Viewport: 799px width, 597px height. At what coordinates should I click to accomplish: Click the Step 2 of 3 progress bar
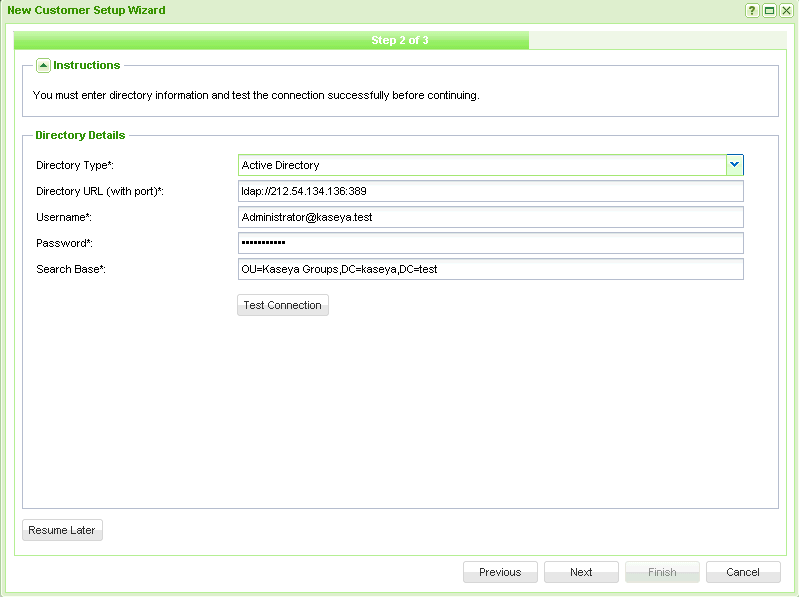399,41
